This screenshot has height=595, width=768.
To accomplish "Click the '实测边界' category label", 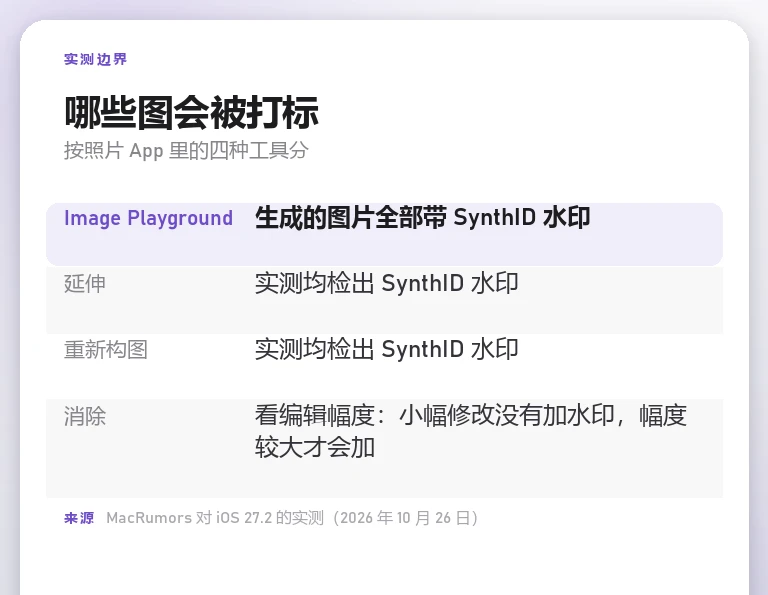I will pyautogui.click(x=96, y=59).
